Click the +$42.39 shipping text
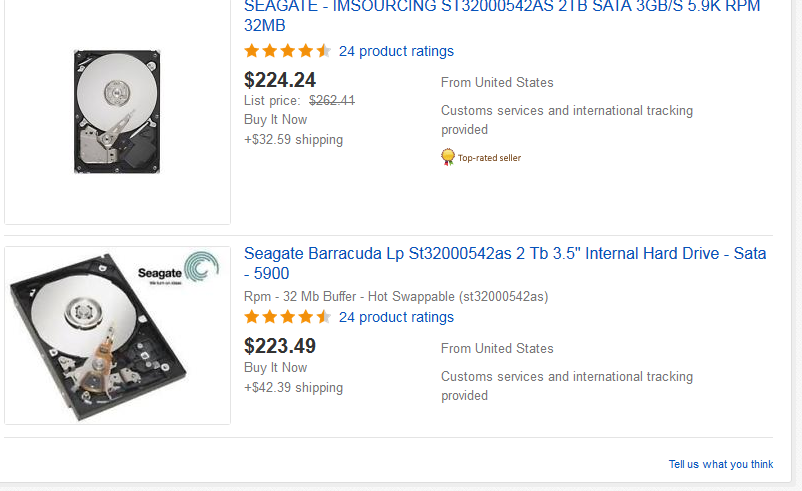 293,388
